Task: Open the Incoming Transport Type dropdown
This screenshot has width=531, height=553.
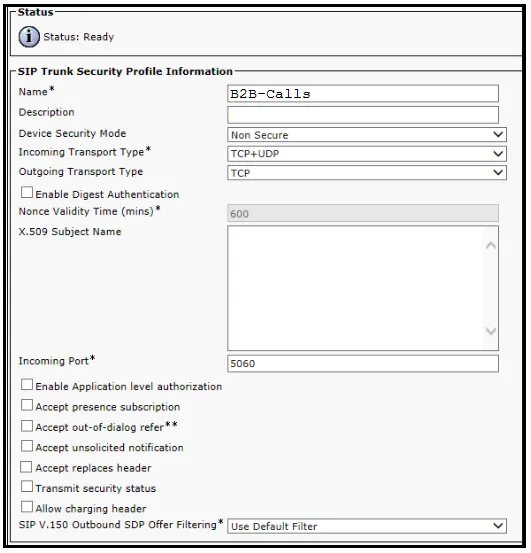Action: (367, 154)
